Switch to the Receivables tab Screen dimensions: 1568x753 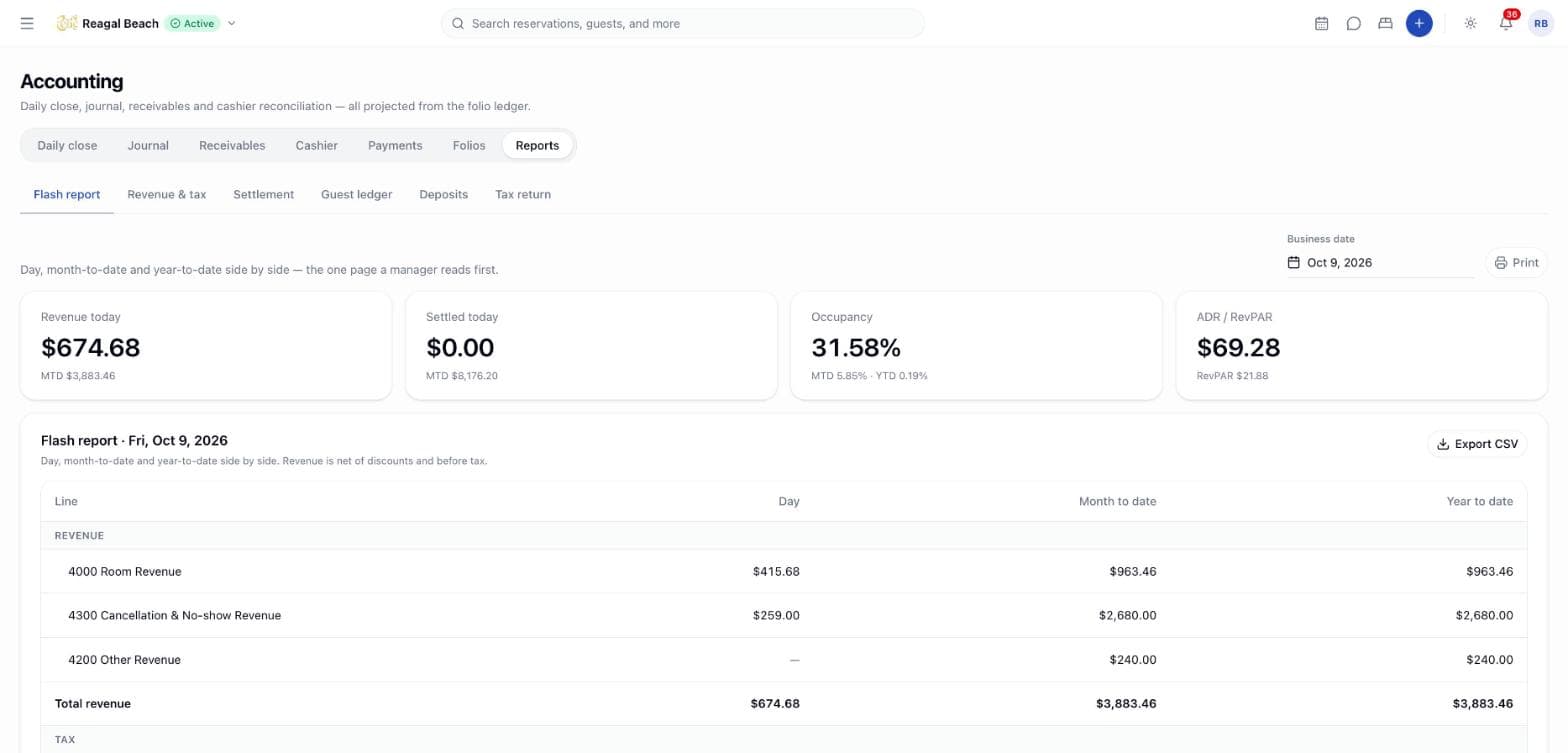click(232, 145)
